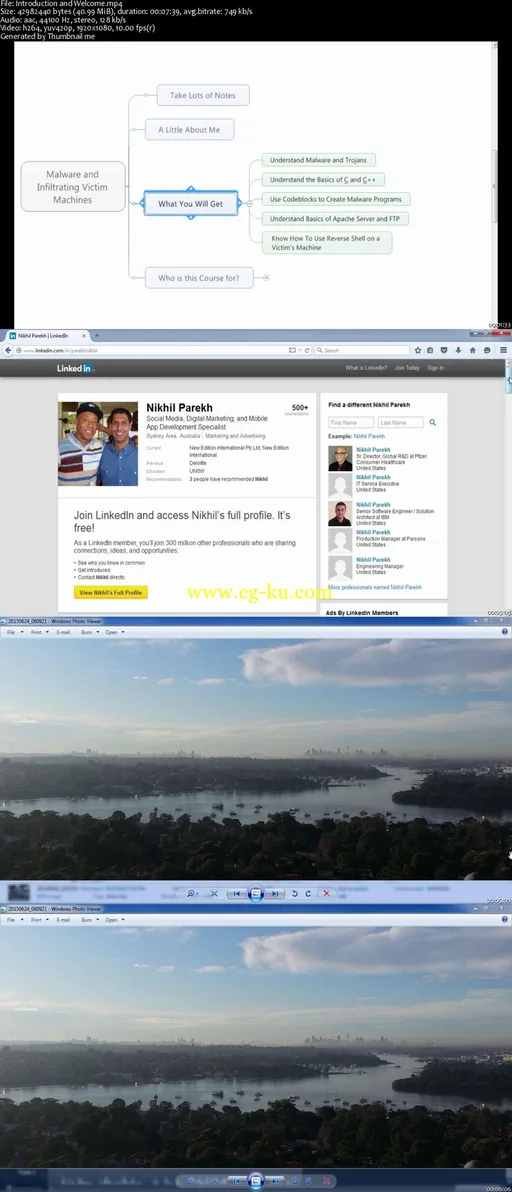The width and height of the screenshot is (512, 1192).
Task: Click Sign In on LinkedIn header
Action: click(x=435, y=368)
